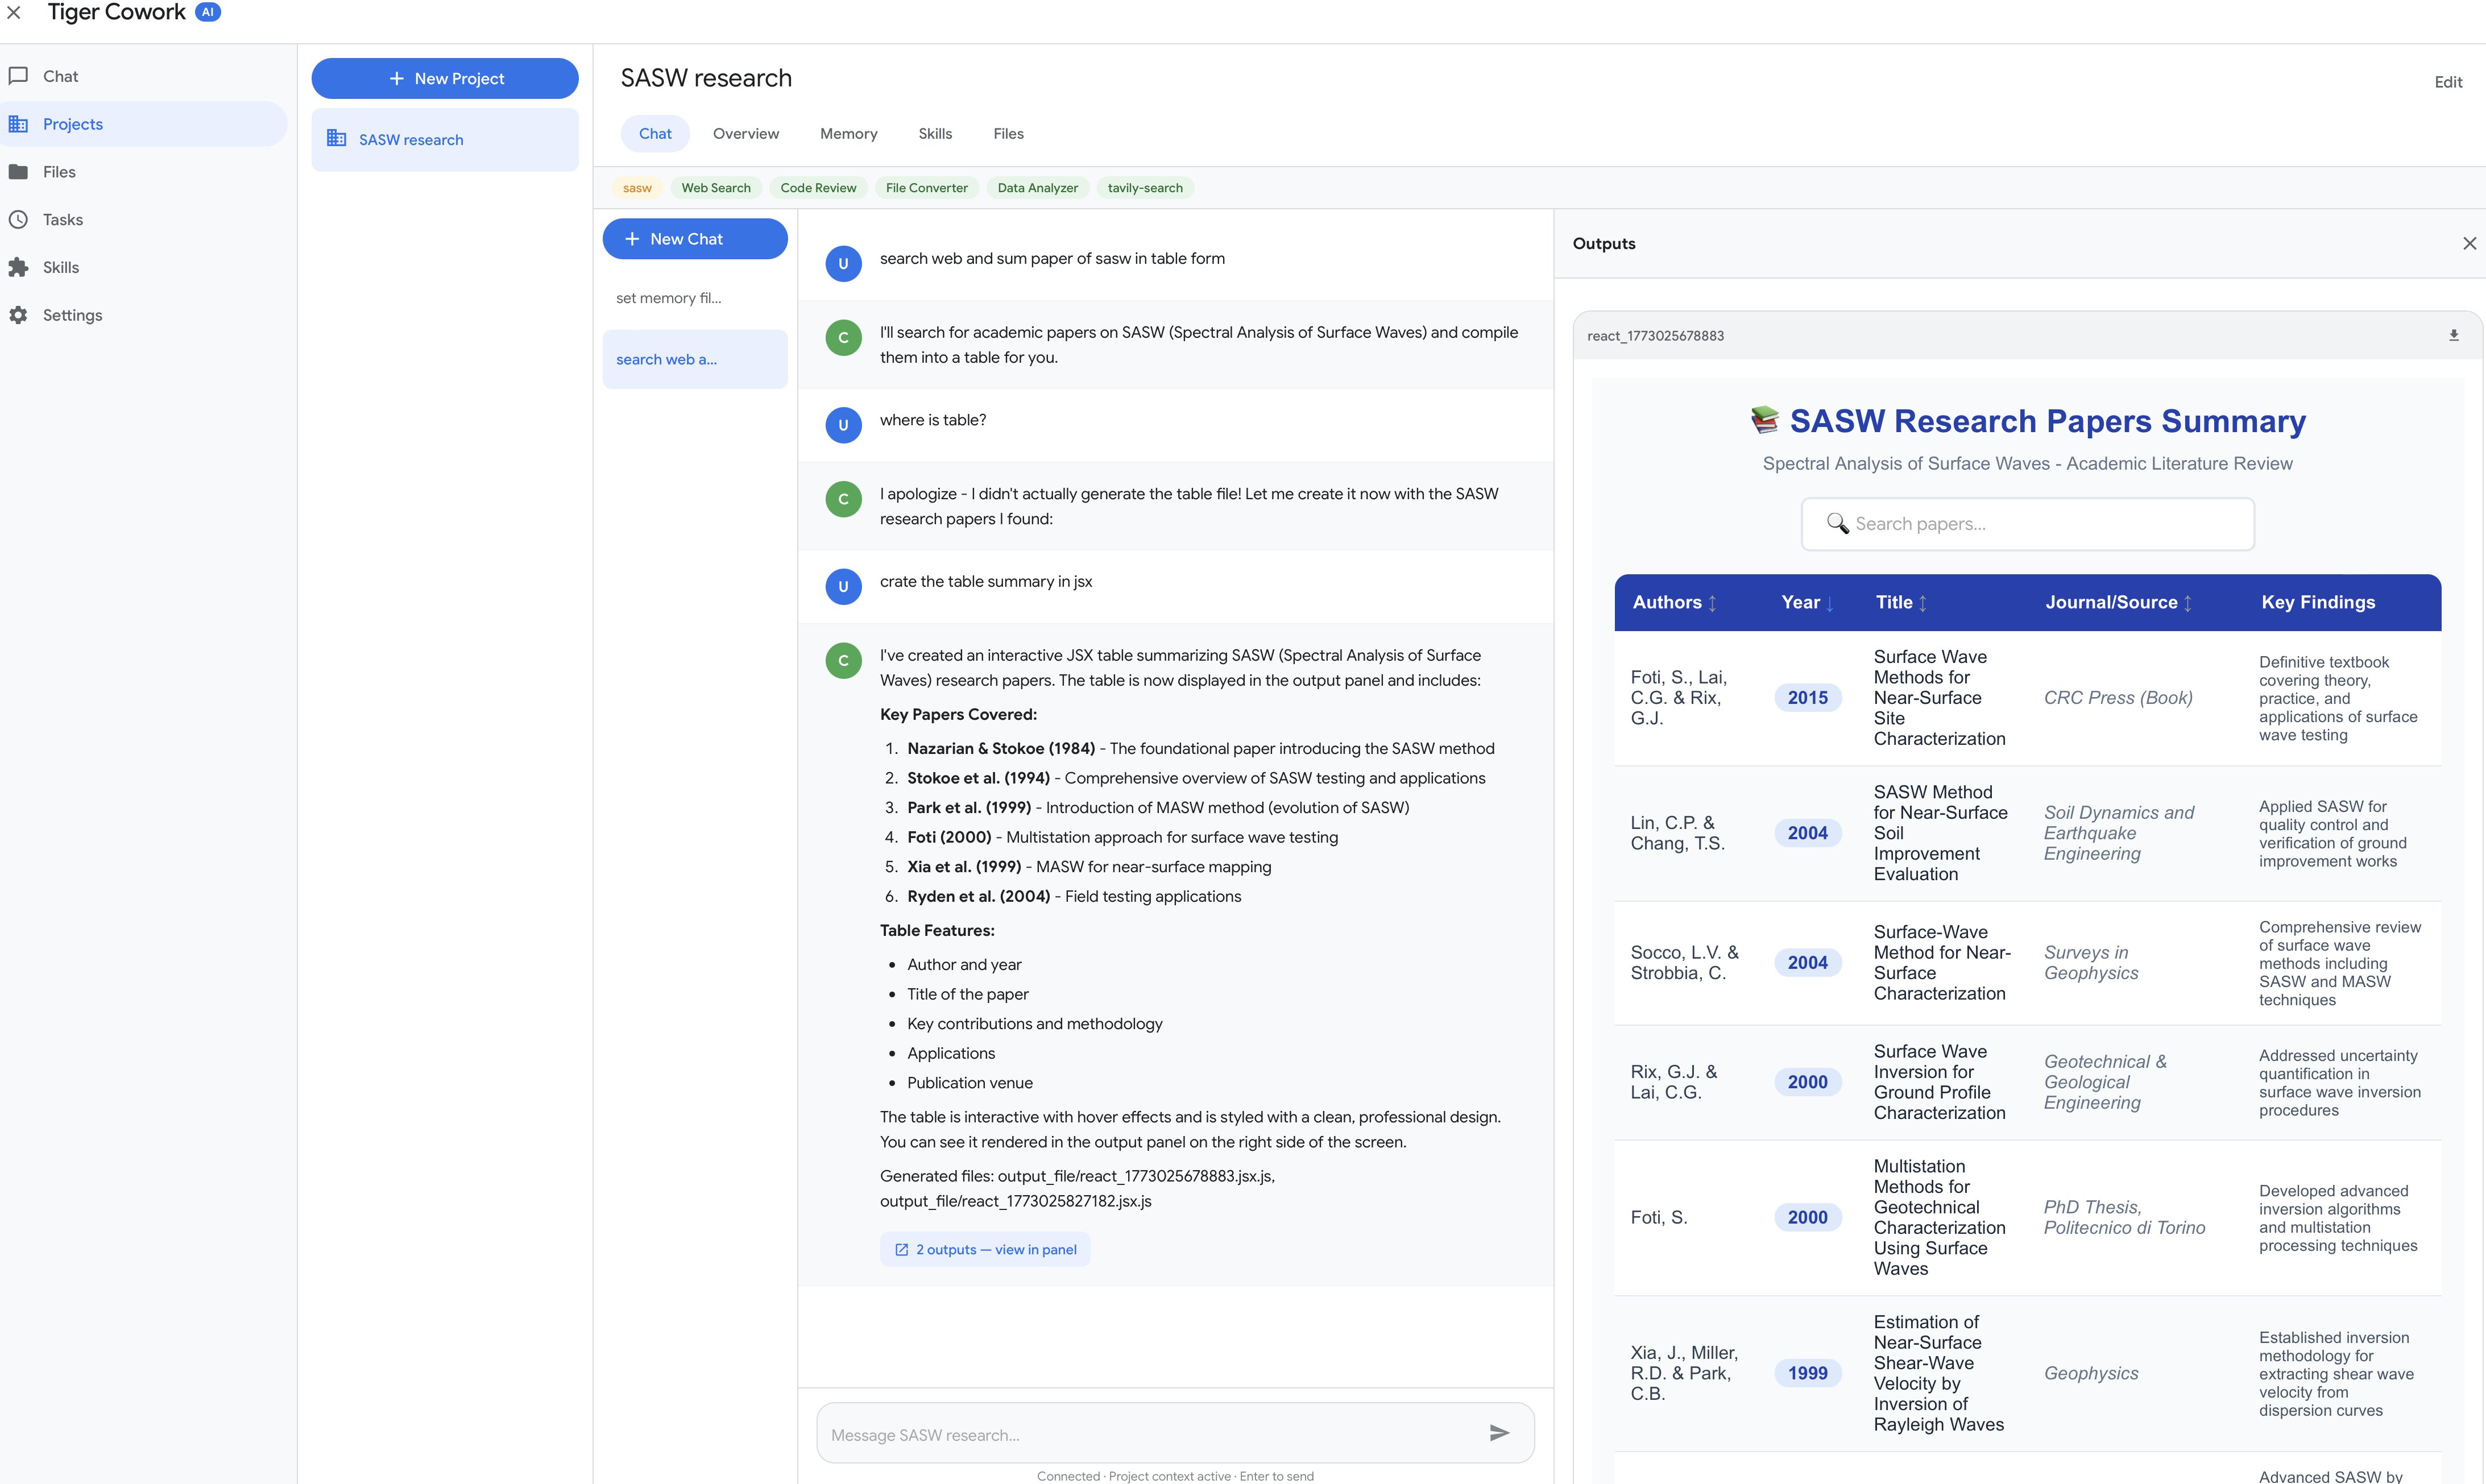The image size is (2486, 1484).
Task: Create a New Project
Action: [445, 78]
